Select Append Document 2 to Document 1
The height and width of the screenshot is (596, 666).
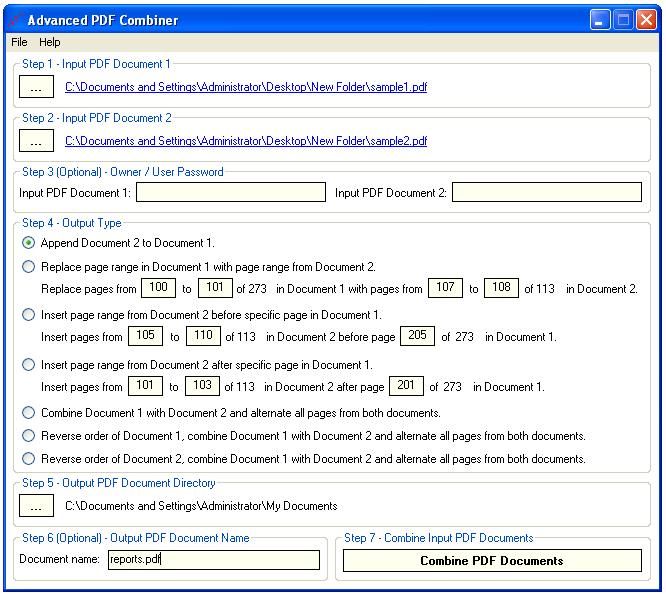pos(28,243)
